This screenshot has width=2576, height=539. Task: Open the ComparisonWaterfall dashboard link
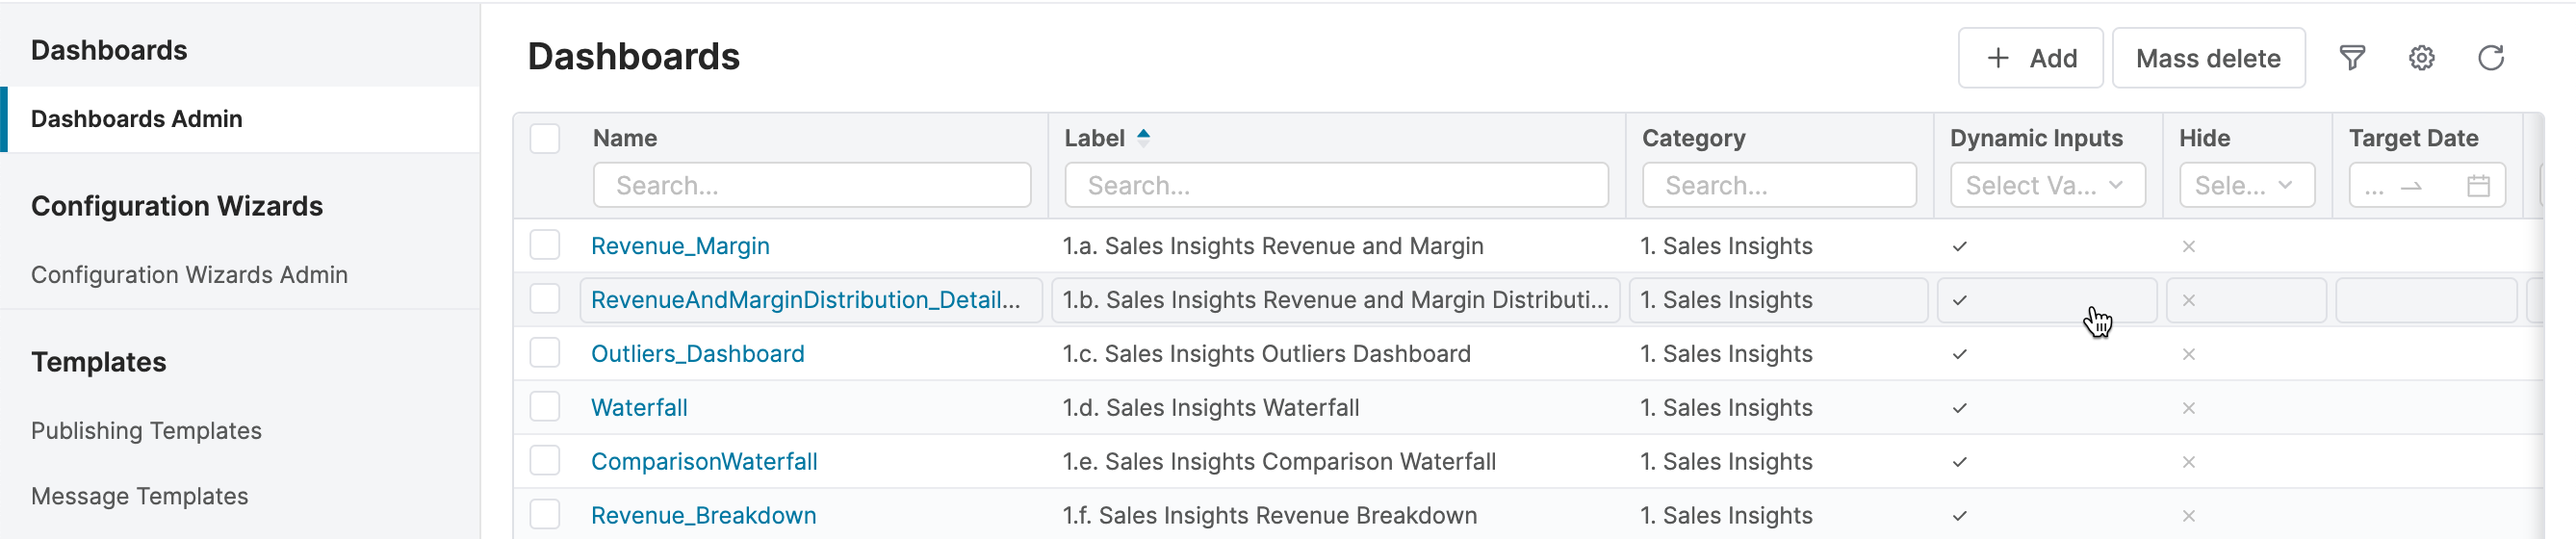(703, 462)
